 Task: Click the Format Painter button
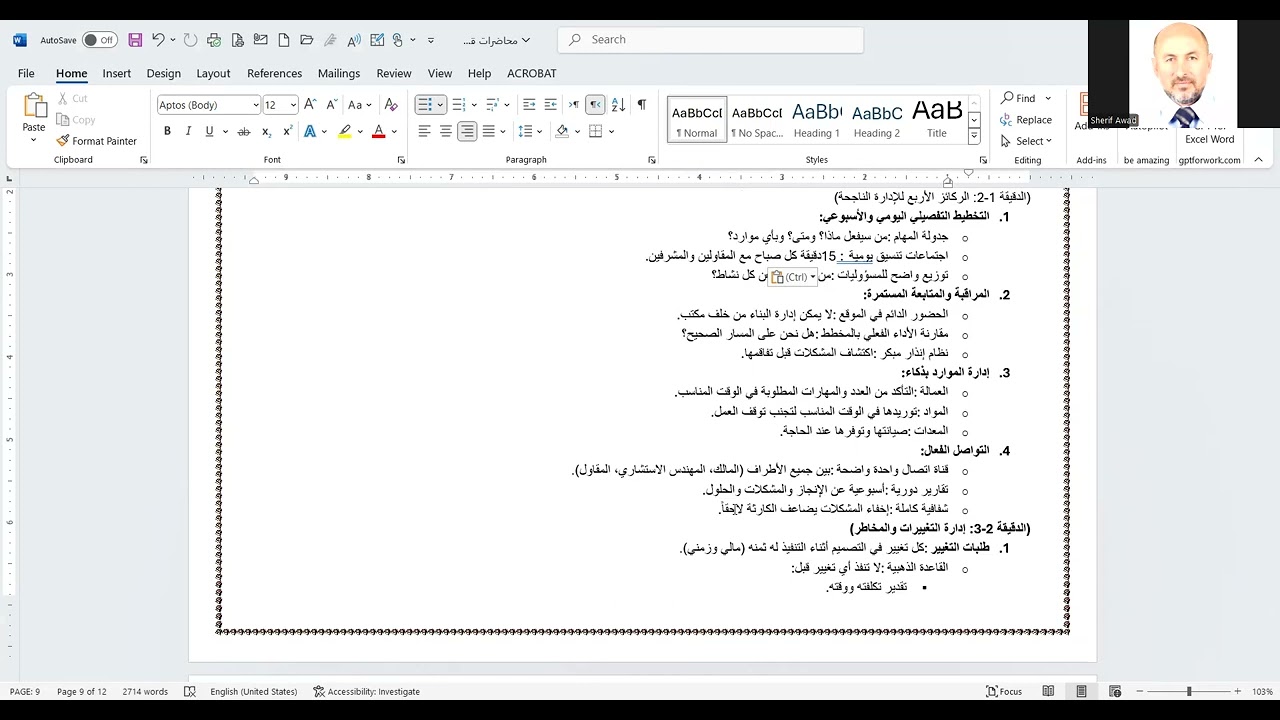pyautogui.click(x=97, y=141)
